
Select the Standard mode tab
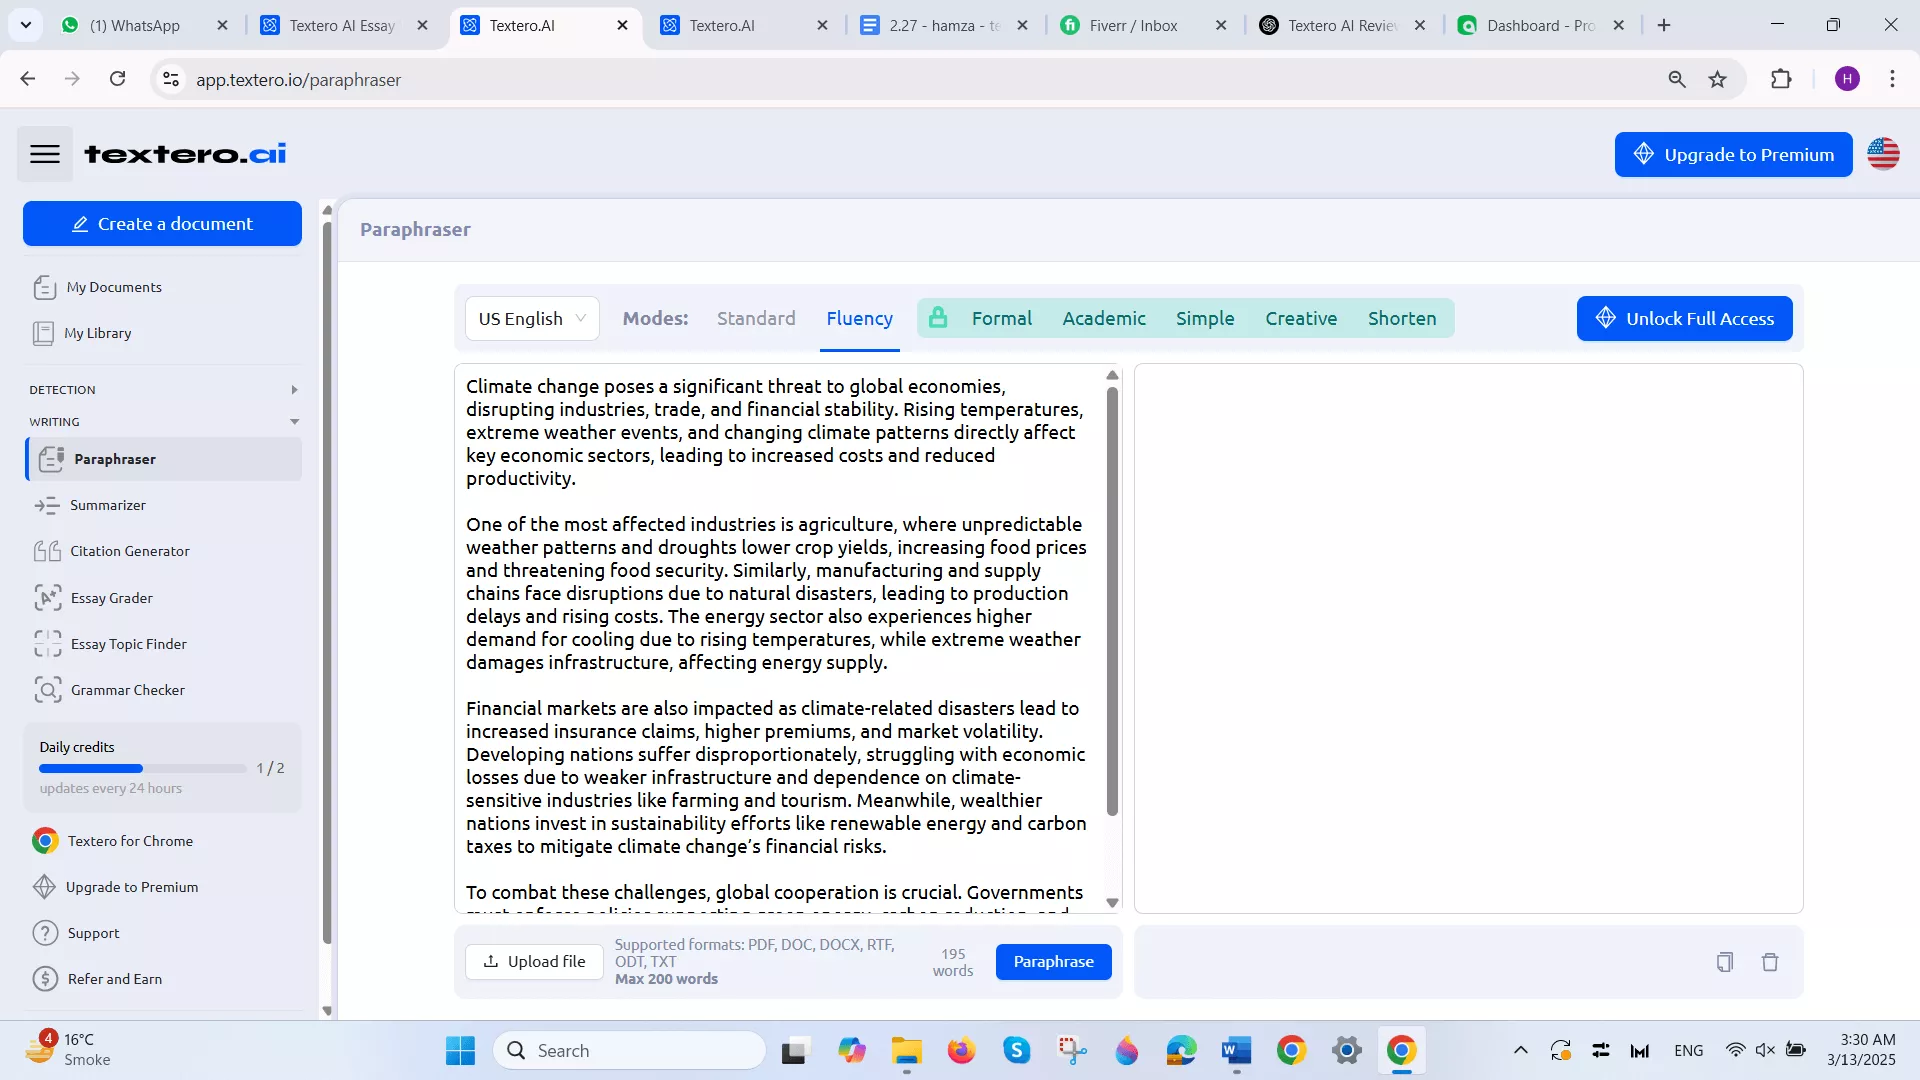coord(756,318)
